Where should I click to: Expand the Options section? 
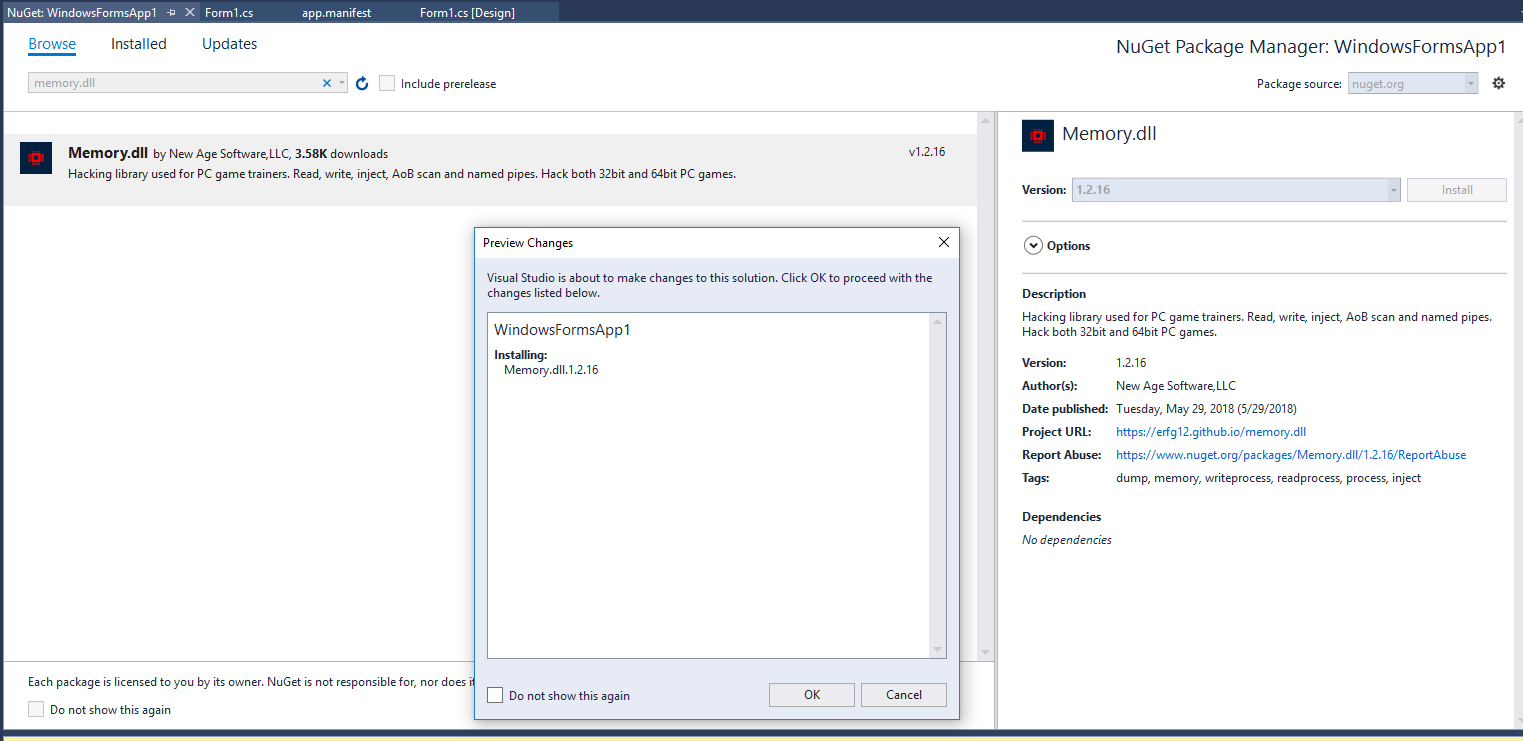pyautogui.click(x=1034, y=246)
